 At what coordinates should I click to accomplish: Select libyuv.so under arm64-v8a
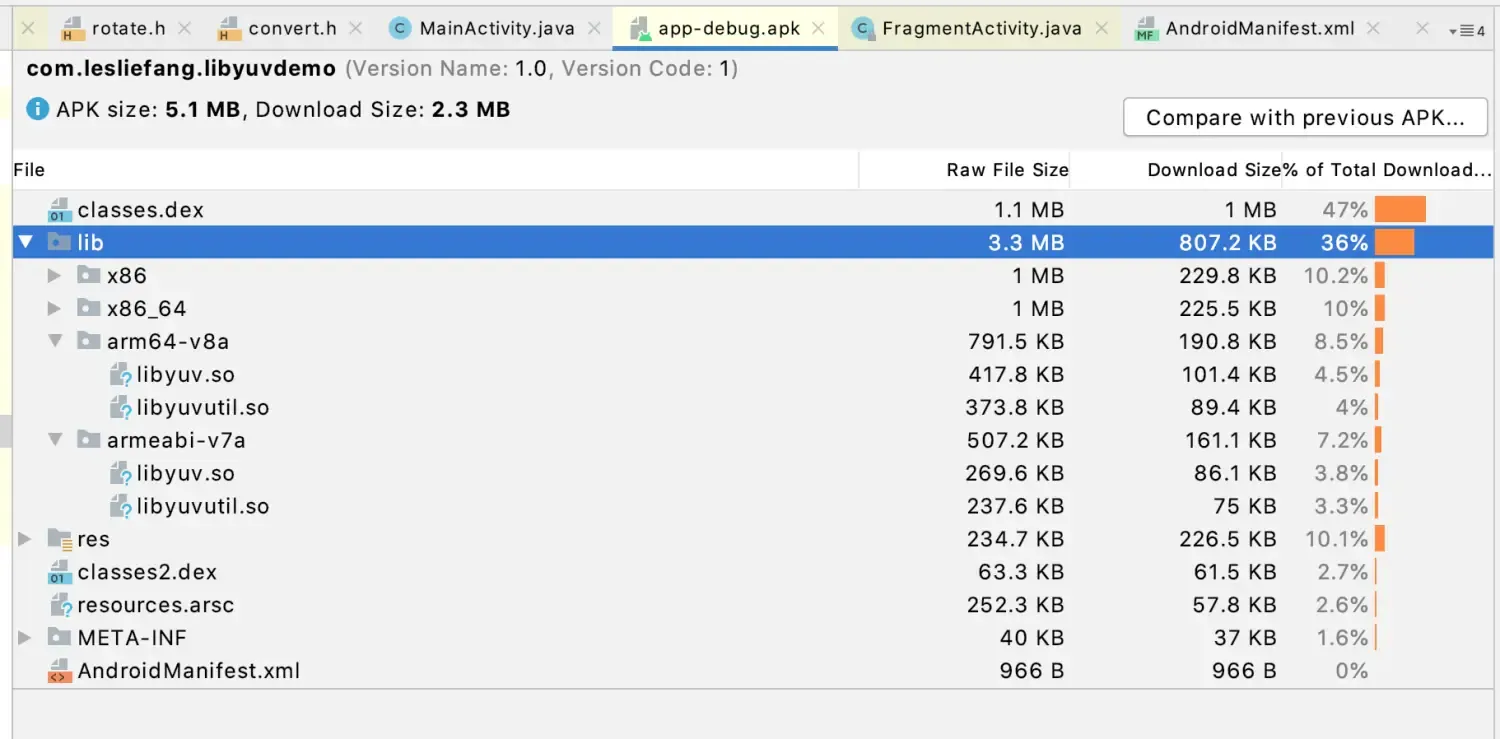[185, 374]
